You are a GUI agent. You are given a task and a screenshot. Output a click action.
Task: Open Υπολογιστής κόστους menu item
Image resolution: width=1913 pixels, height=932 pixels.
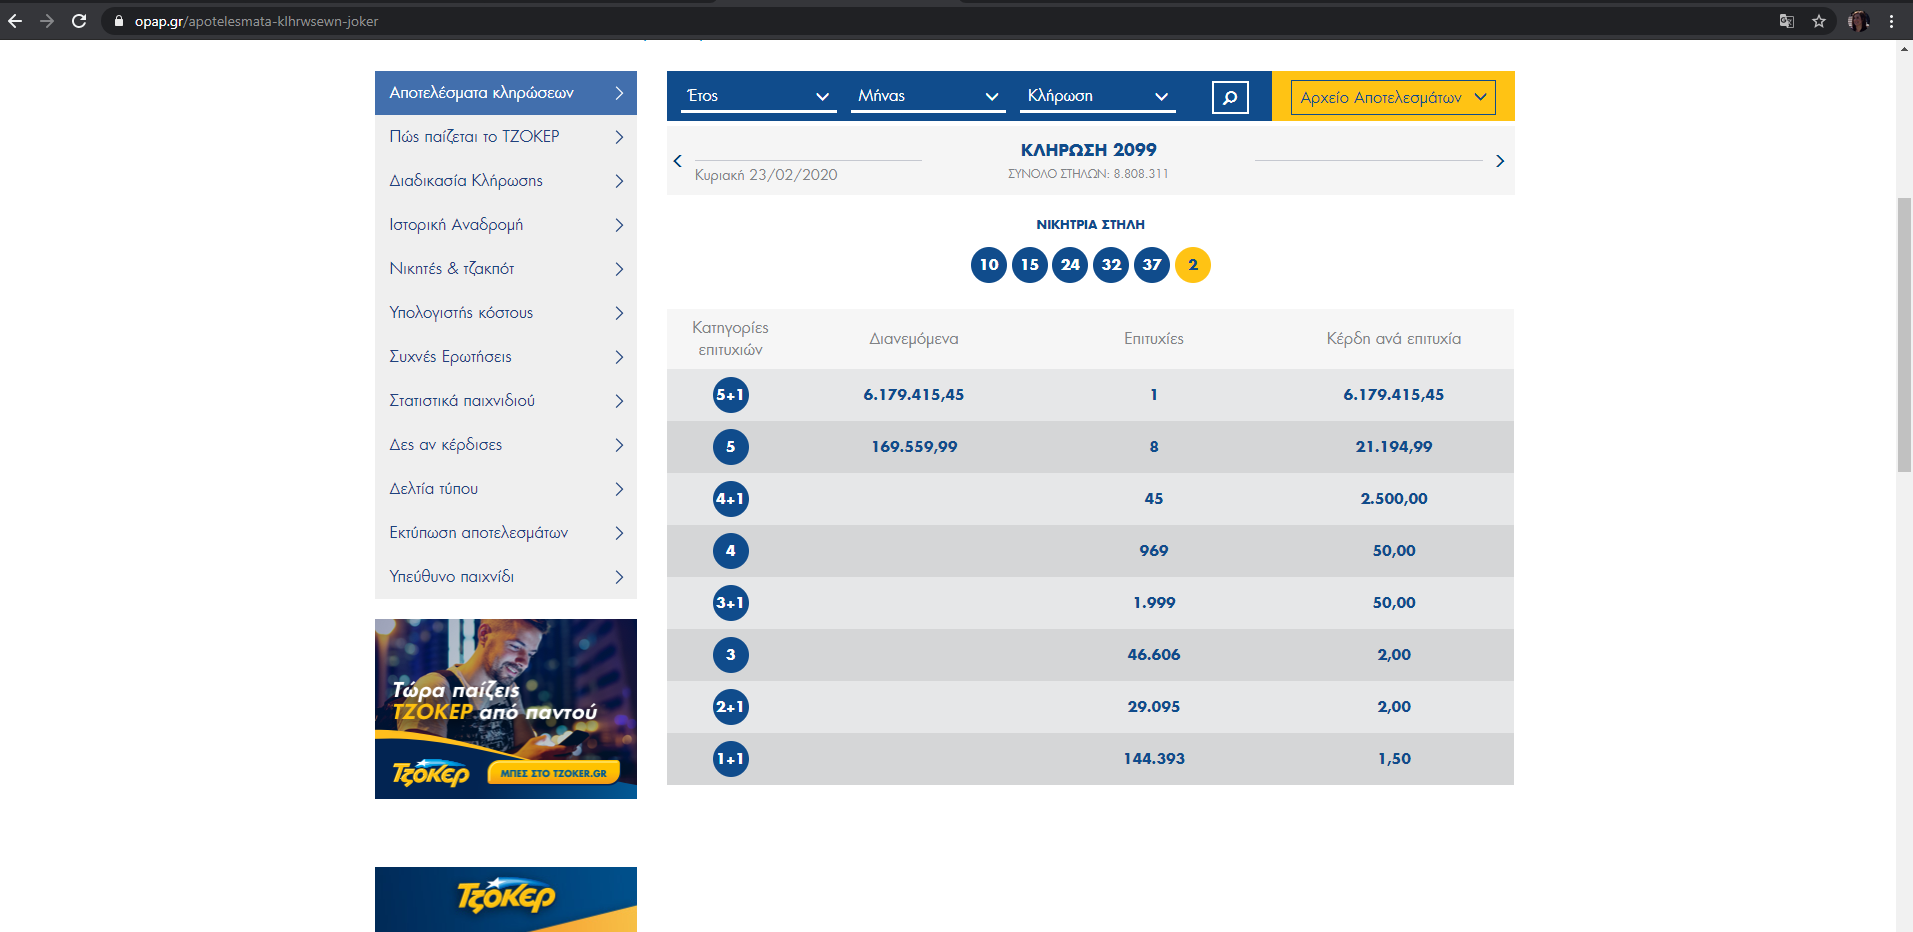(506, 313)
